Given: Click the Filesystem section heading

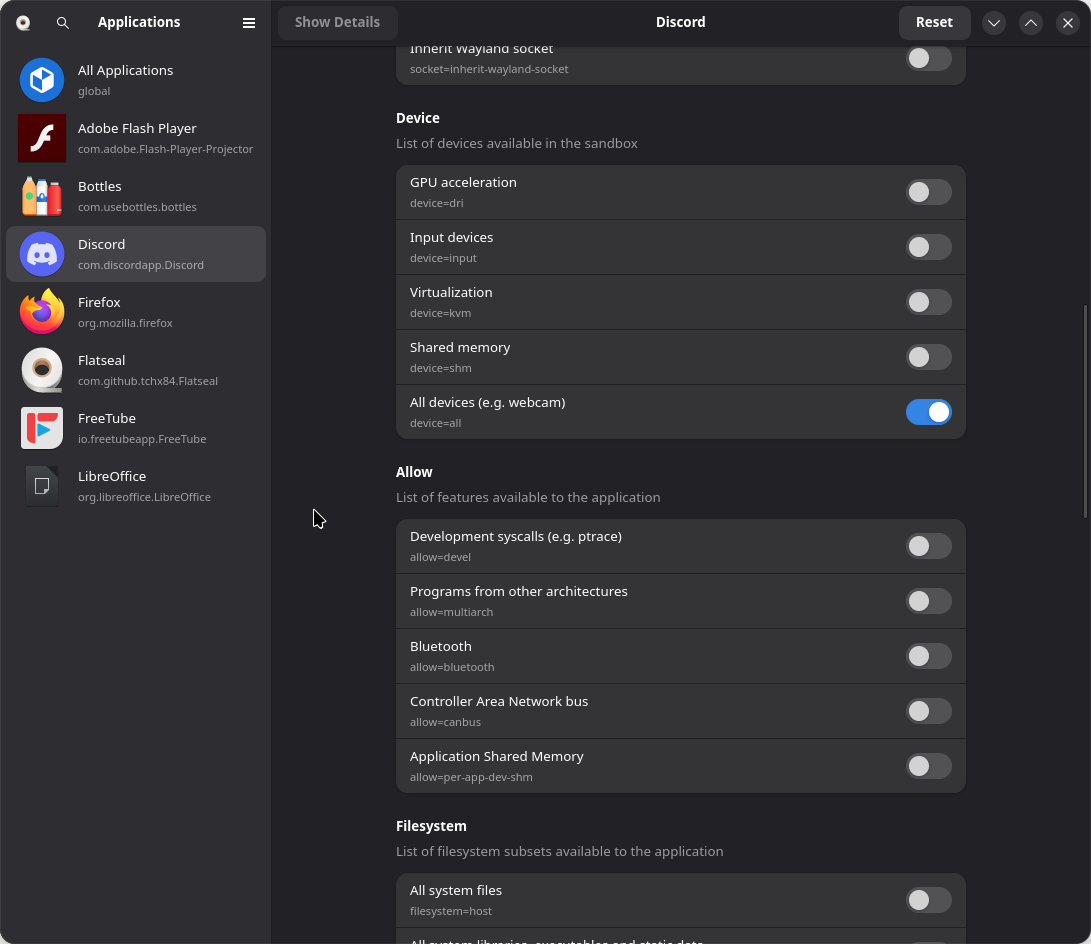Looking at the screenshot, I should pyautogui.click(x=431, y=826).
